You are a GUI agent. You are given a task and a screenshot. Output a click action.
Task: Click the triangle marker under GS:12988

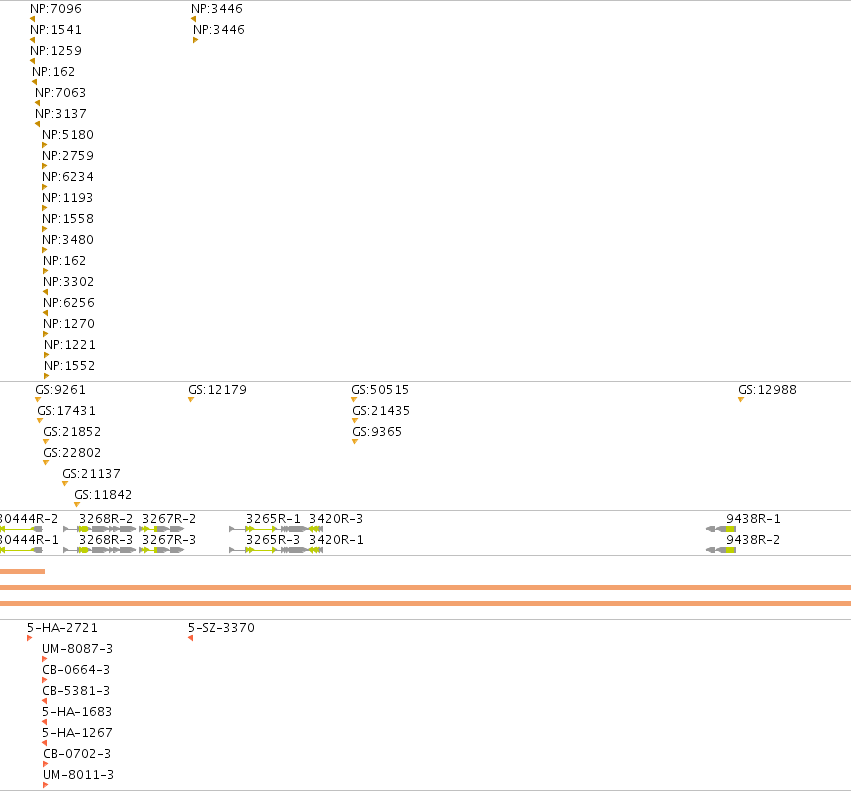(741, 400)
